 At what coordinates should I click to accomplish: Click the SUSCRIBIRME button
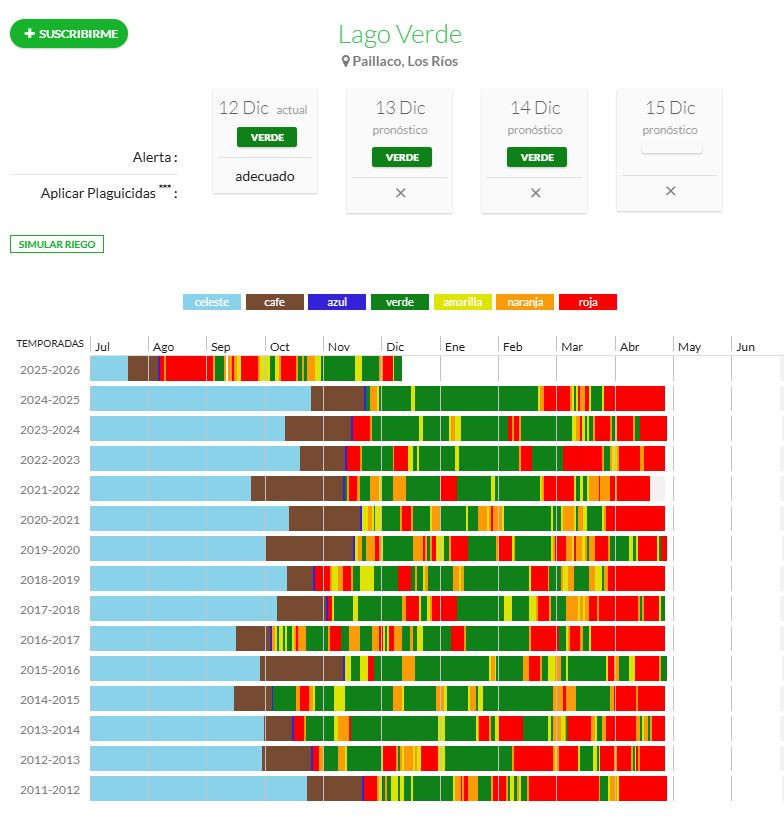pyautogui.click(x=69, y=34)
